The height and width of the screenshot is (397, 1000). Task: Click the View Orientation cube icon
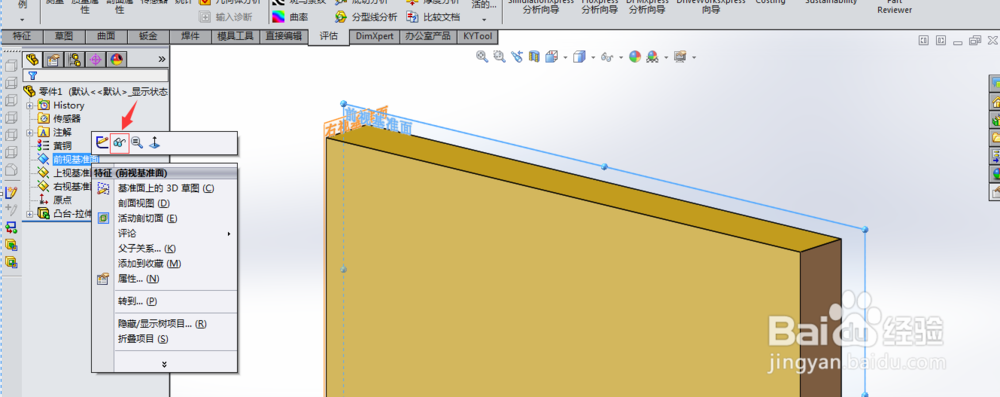553,57
